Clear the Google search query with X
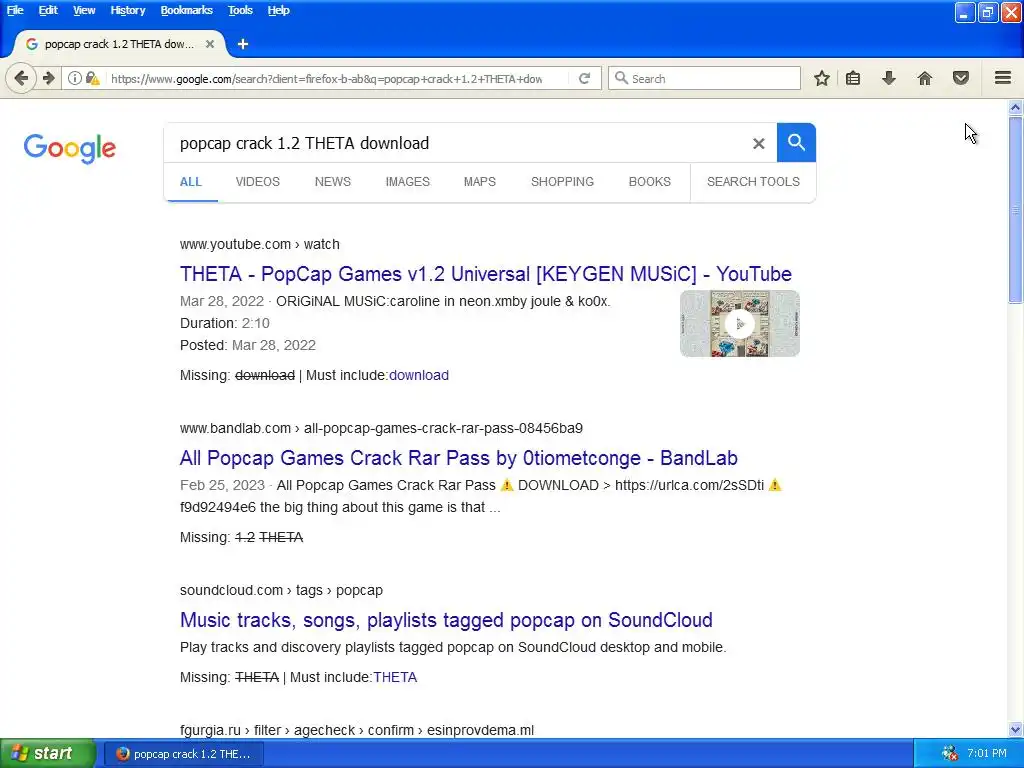 pos(758,143)
